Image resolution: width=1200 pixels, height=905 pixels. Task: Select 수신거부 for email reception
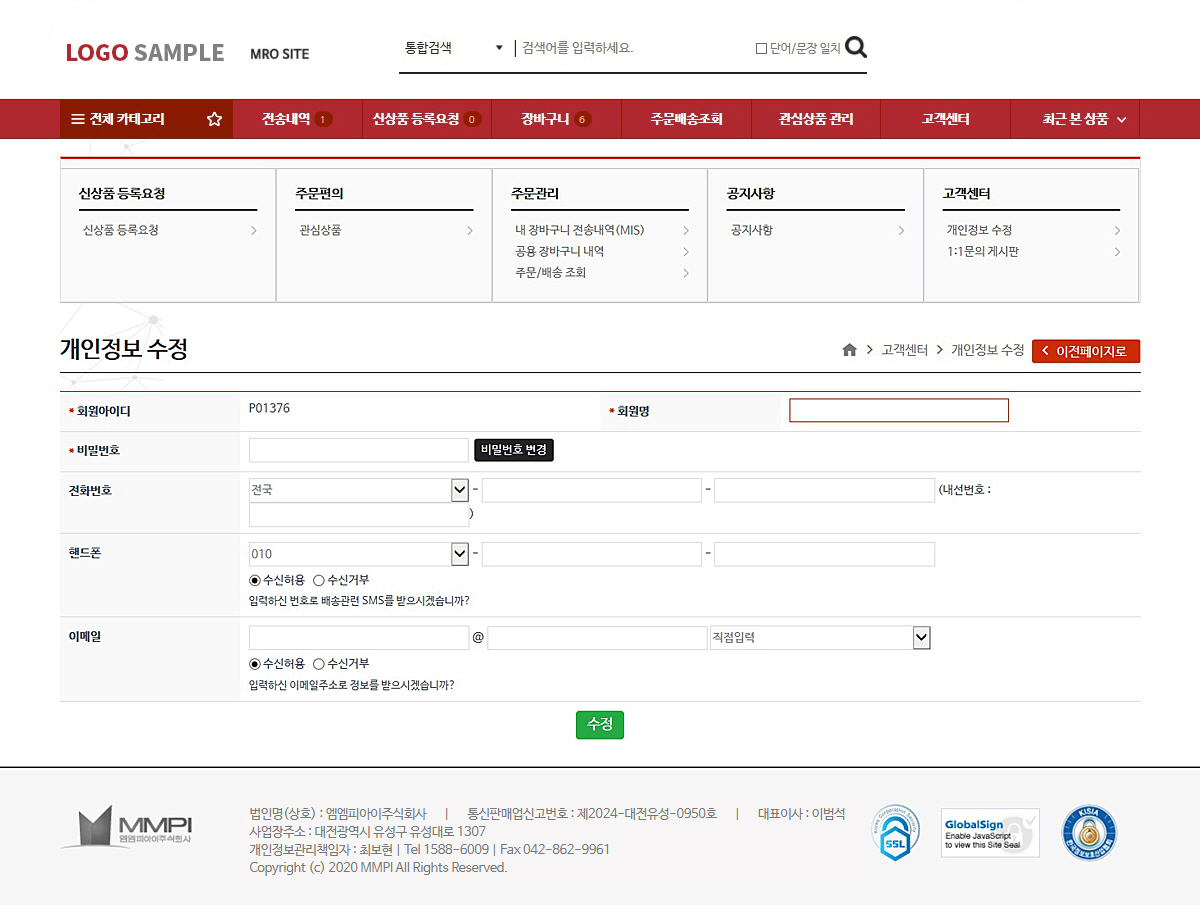(x=319, y=664)
